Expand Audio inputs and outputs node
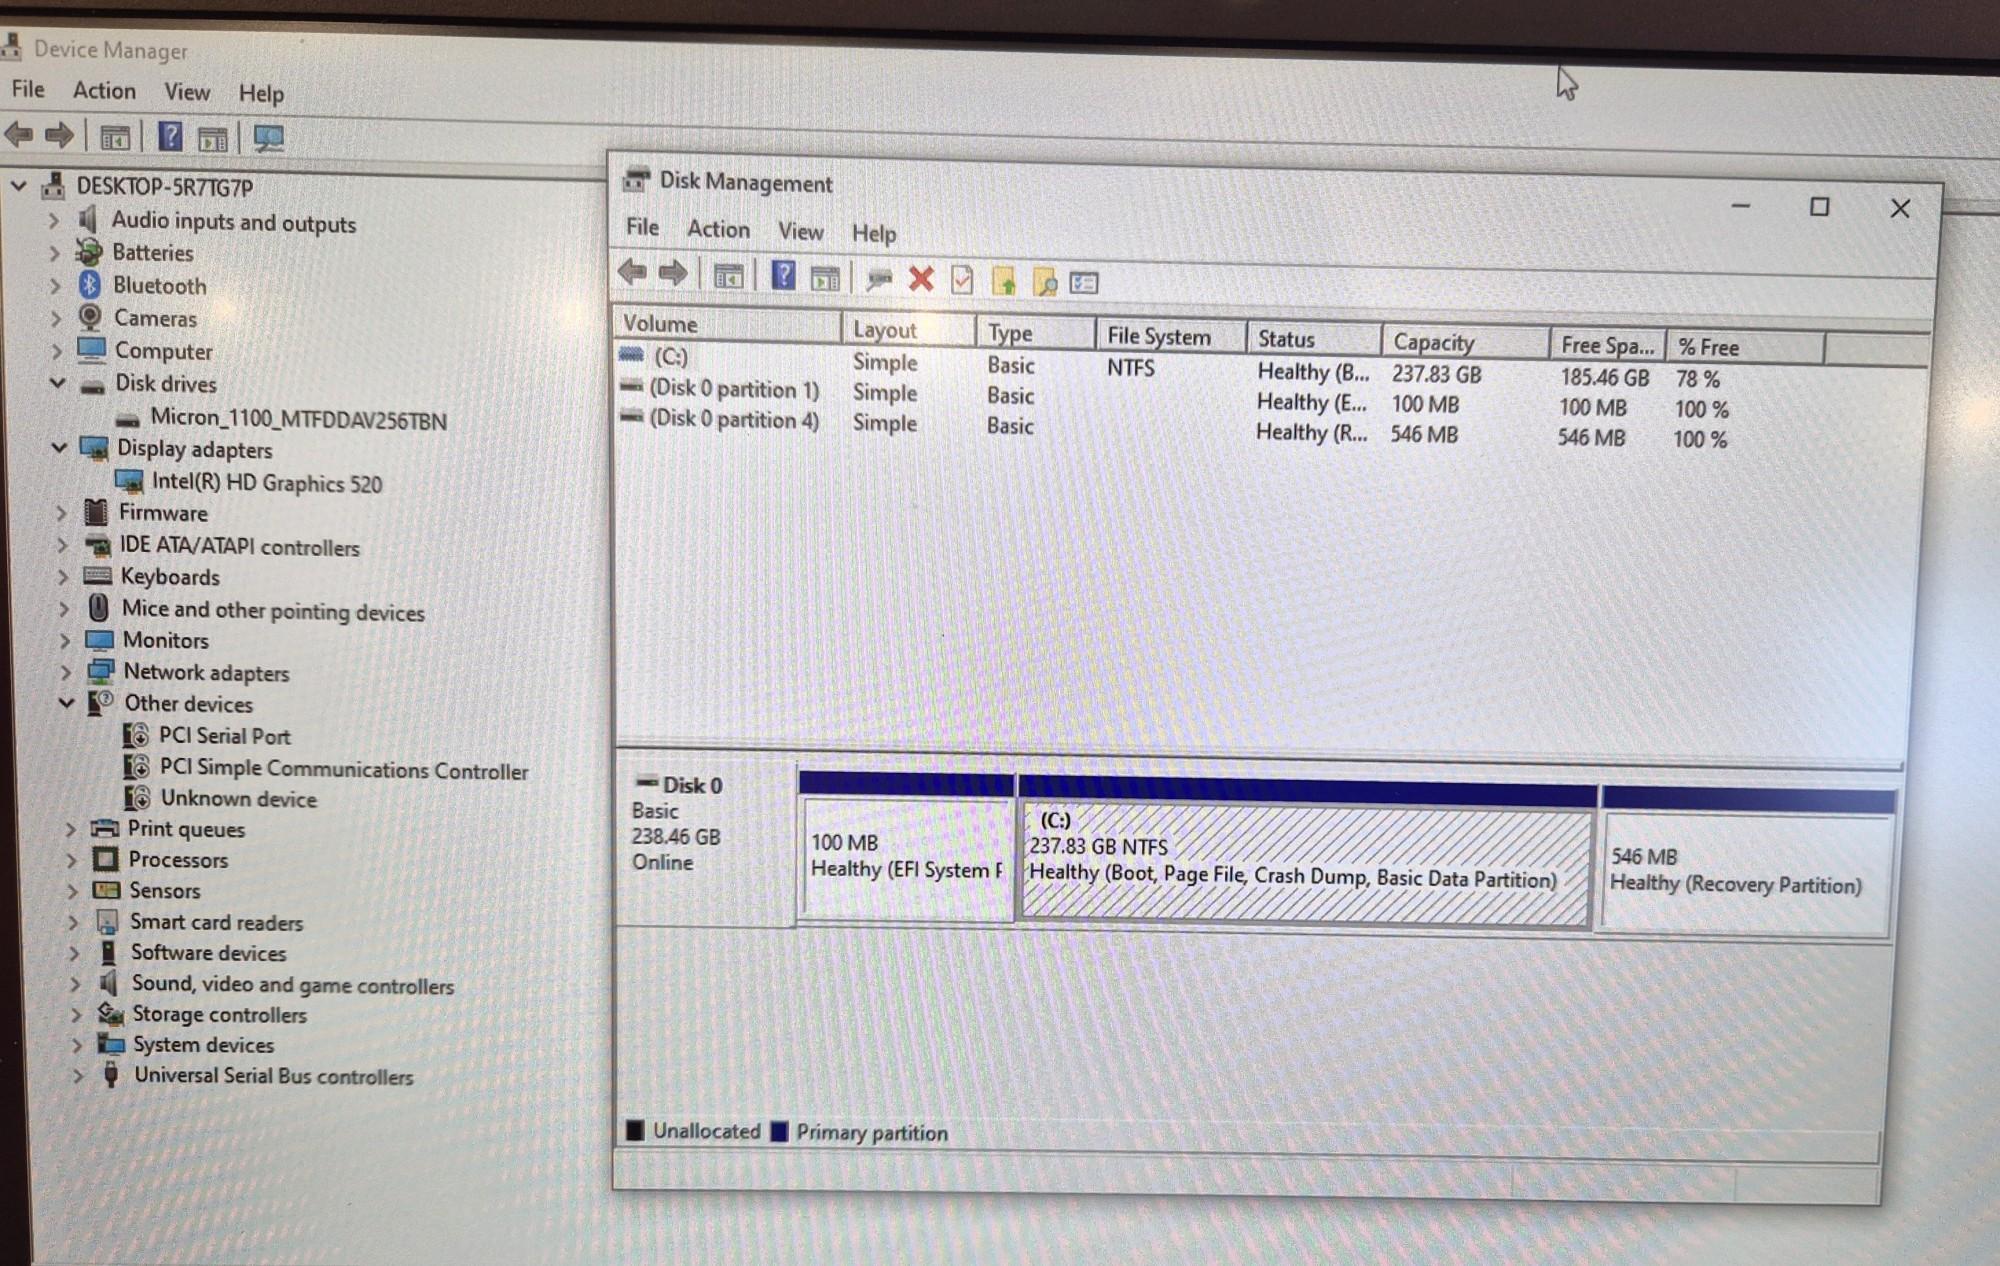The image size is (2000, 1266). tap(54, 220)
